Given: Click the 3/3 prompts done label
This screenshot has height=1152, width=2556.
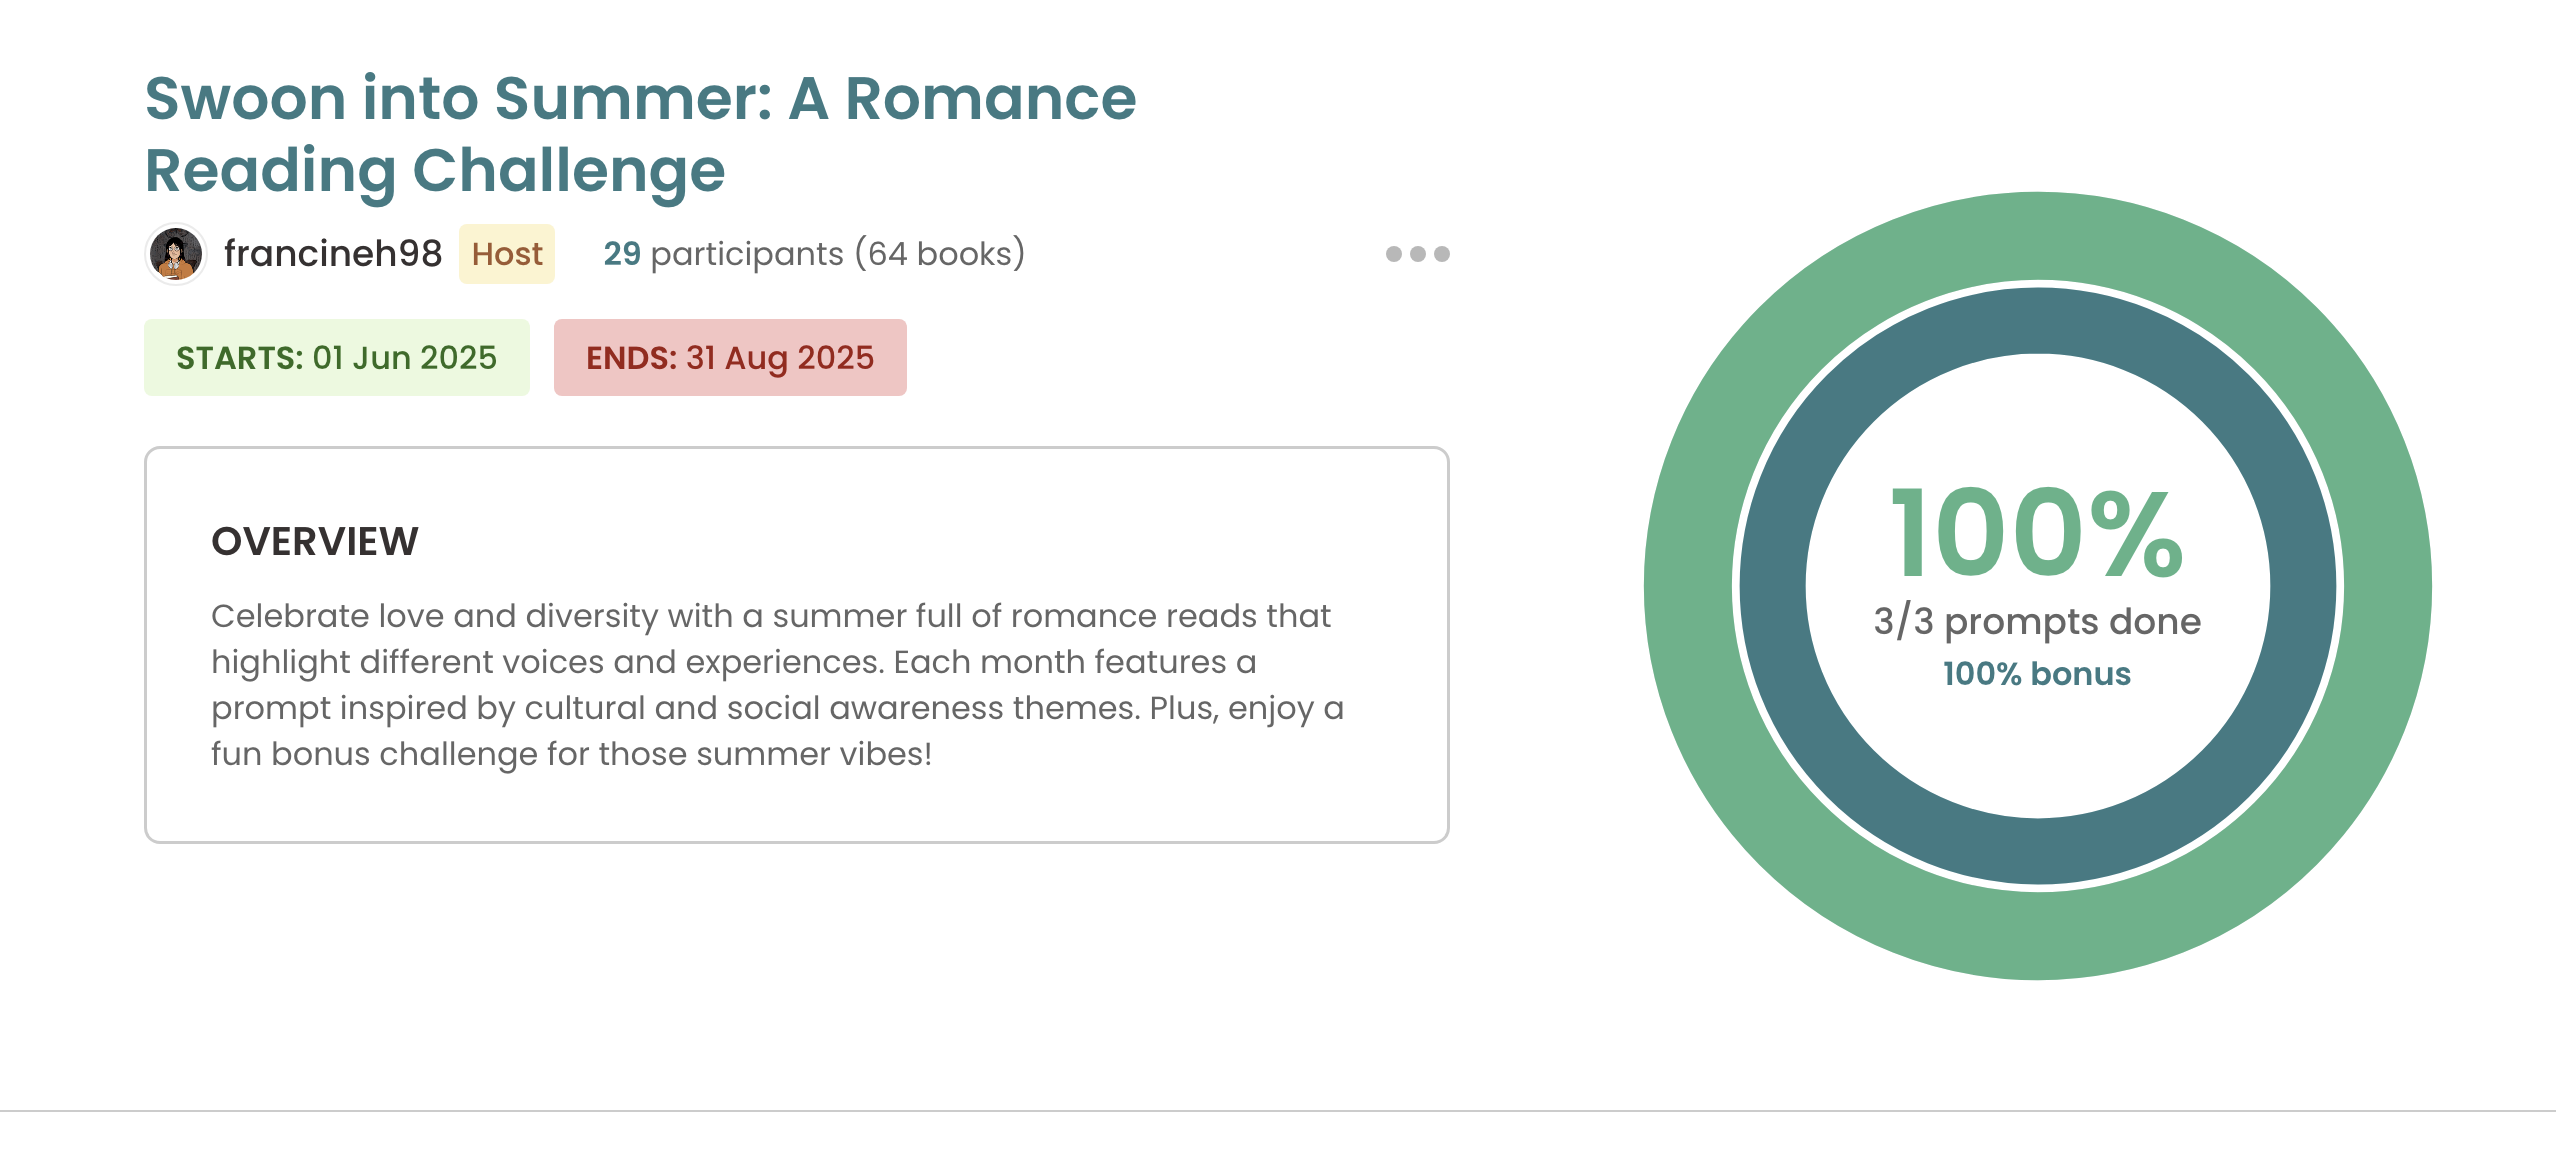Looking at the screenshot, I should tap(2037, 622).
